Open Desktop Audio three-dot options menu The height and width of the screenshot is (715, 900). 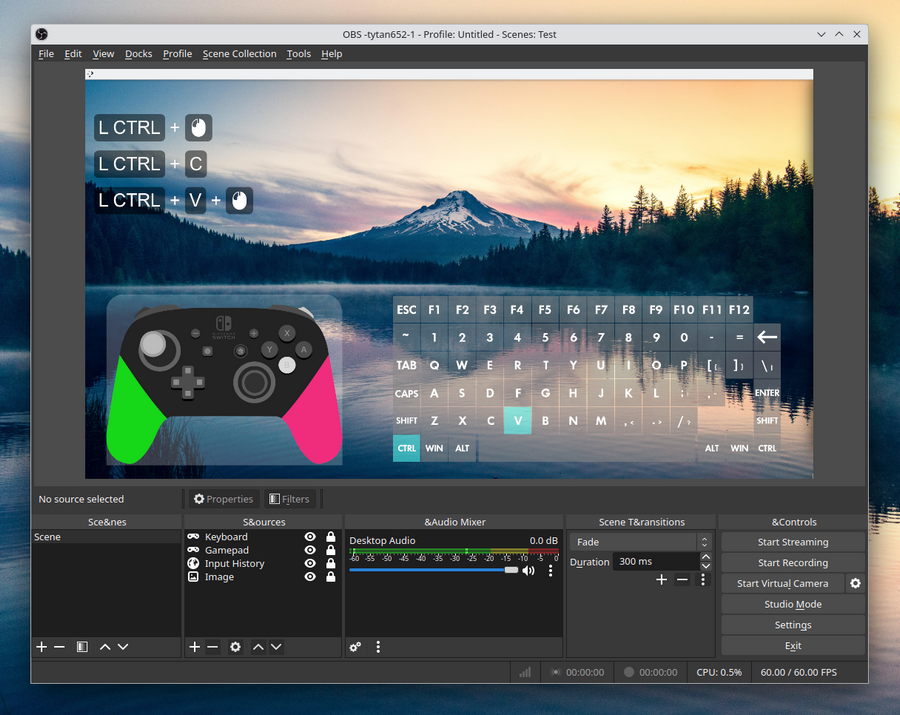[550, 570]
